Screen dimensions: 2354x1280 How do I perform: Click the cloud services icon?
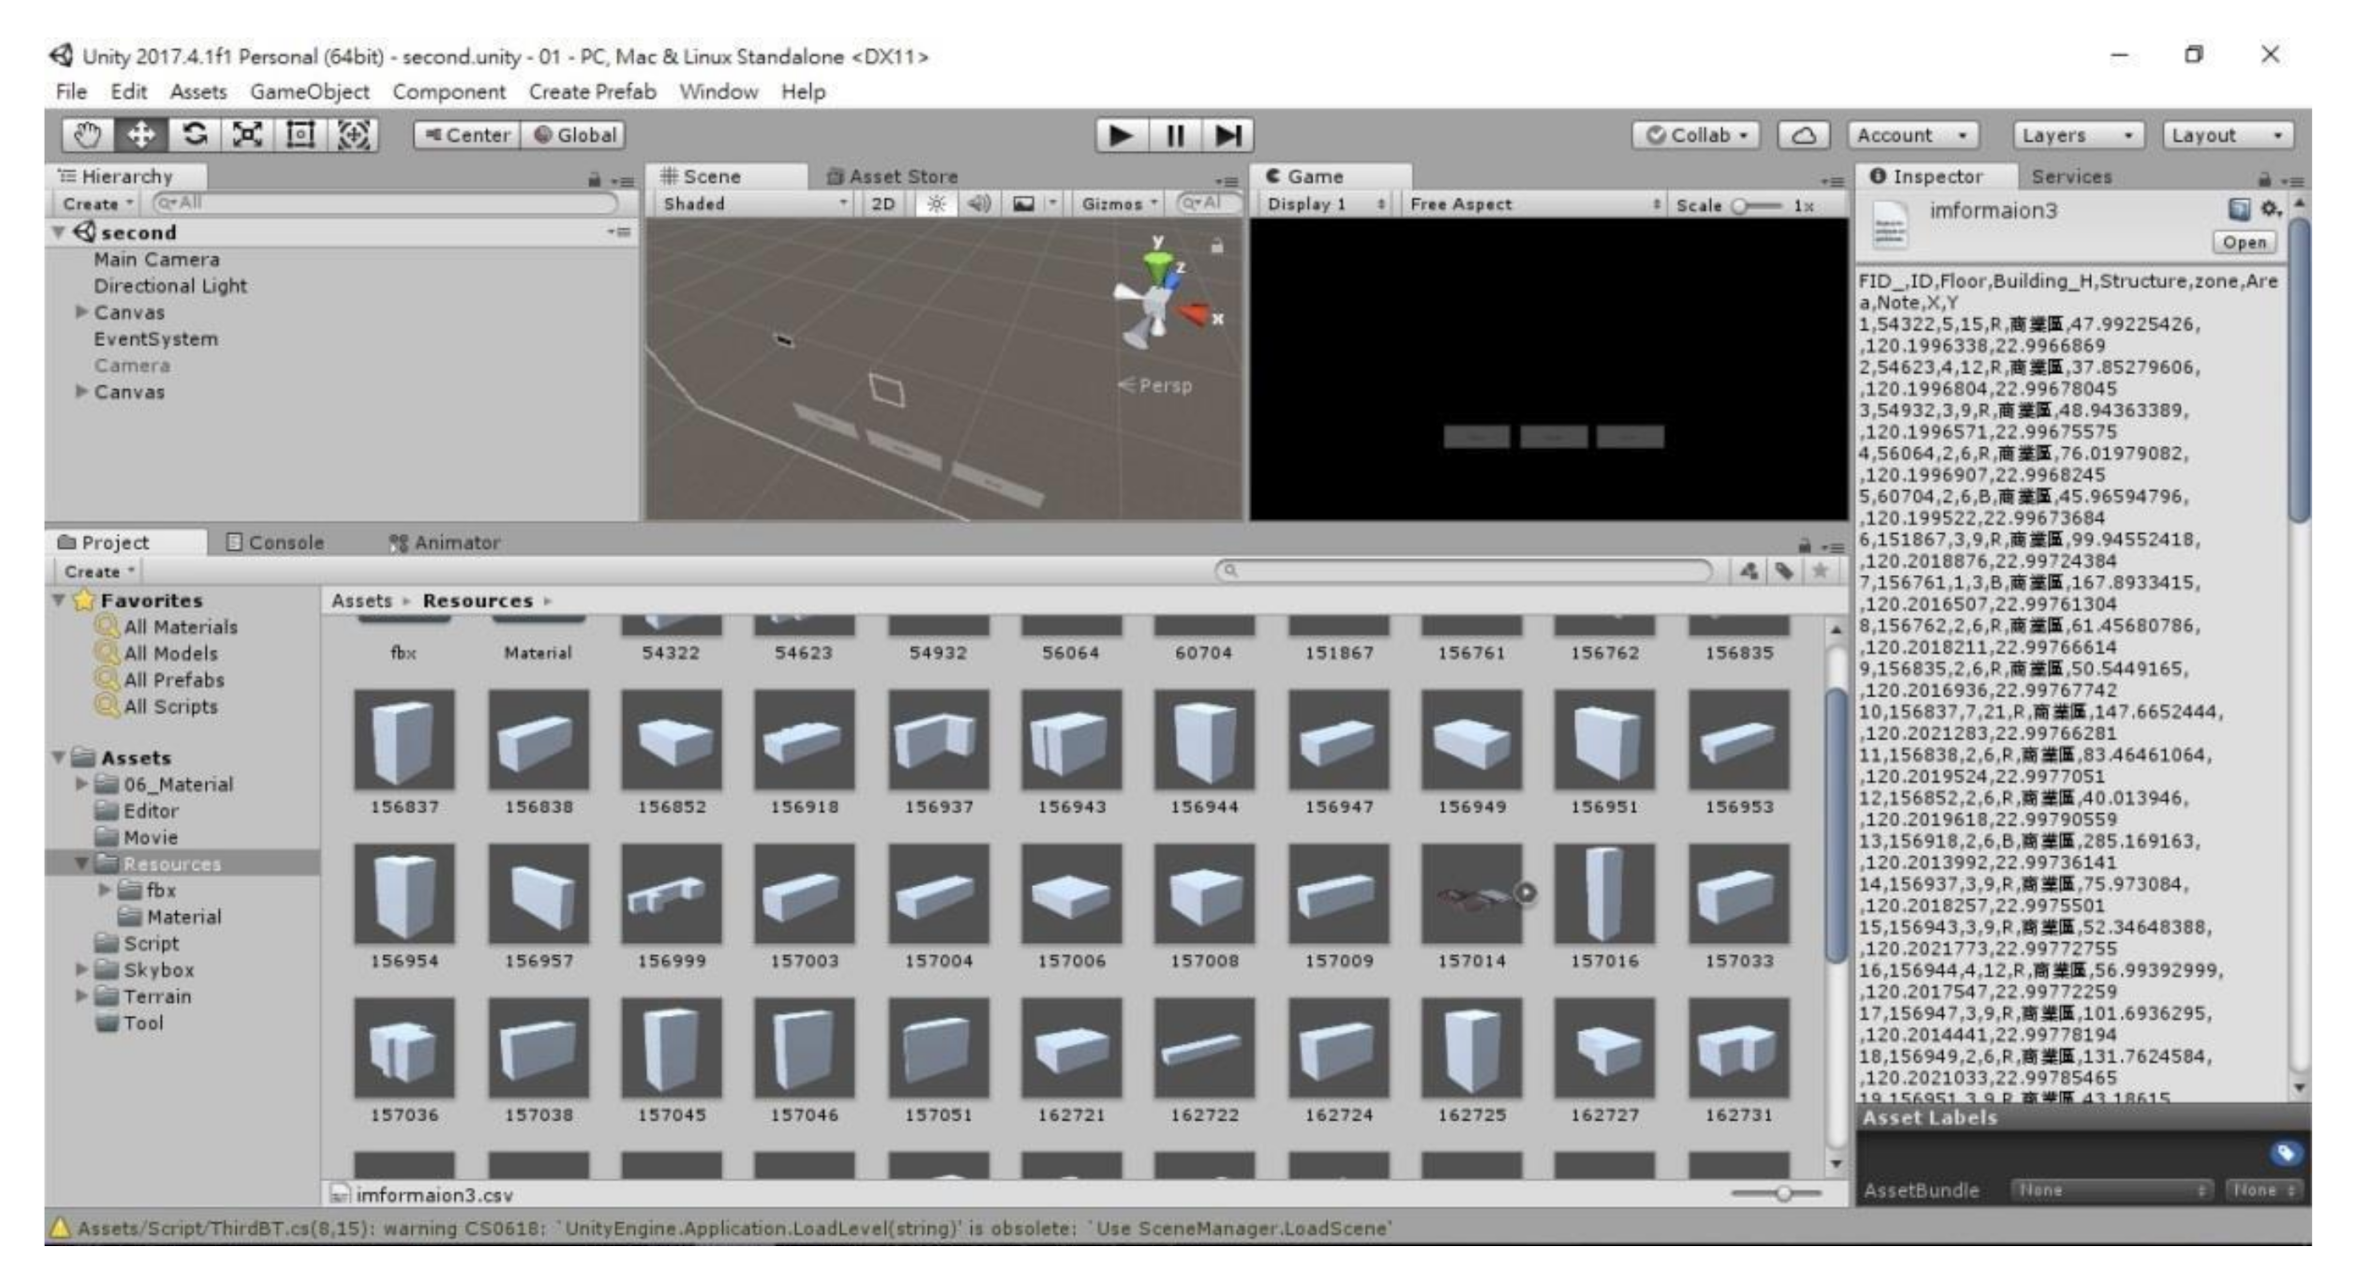1802,135
